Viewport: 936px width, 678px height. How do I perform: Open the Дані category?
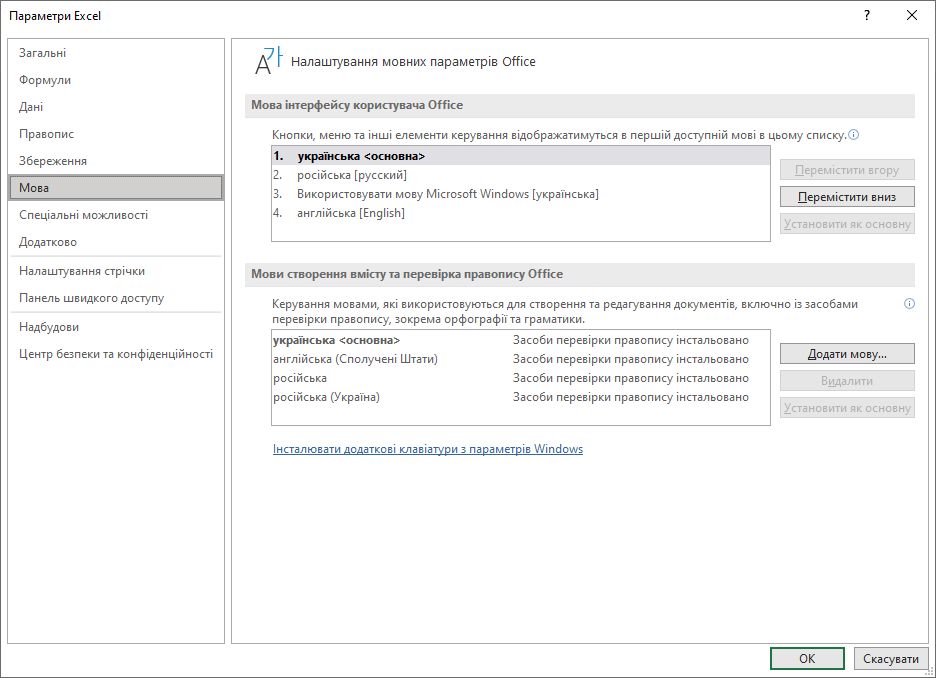(x=116, y=107)
